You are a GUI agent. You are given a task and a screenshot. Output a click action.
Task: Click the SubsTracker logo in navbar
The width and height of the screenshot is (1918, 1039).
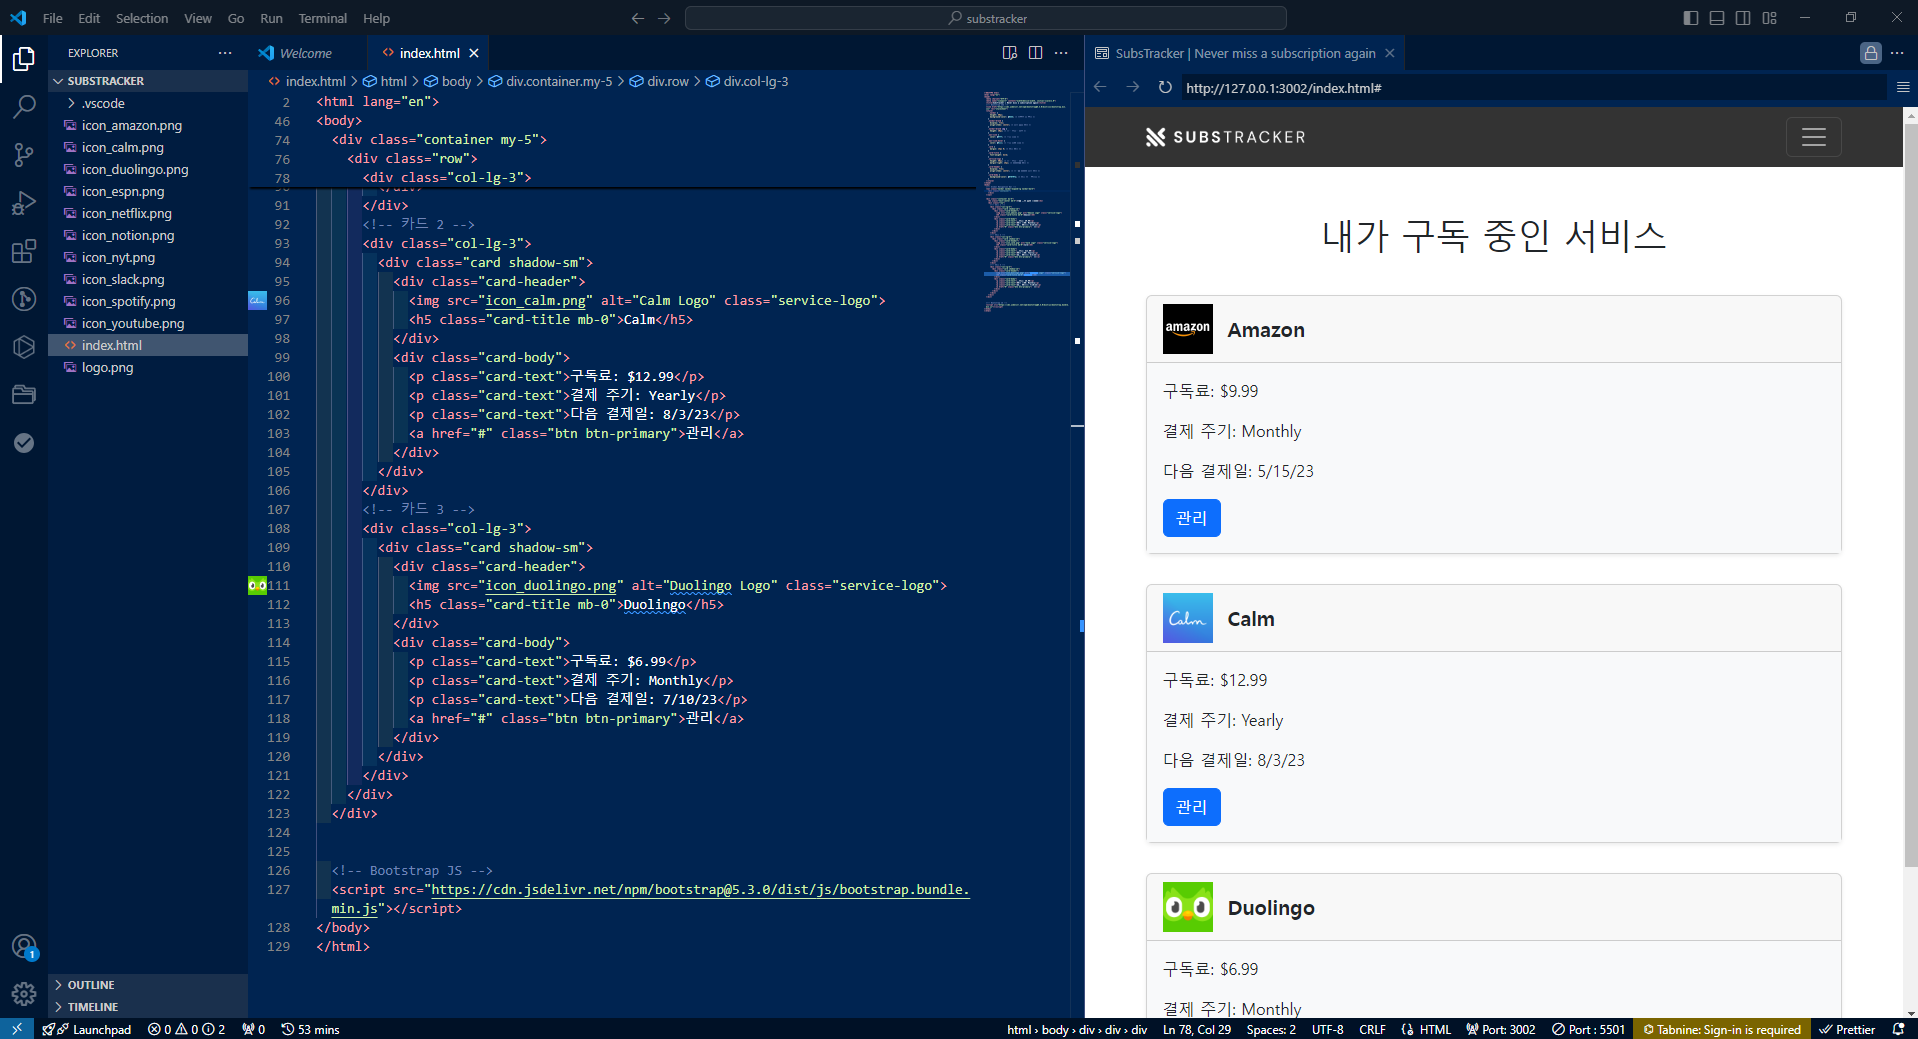(1225, 137)
